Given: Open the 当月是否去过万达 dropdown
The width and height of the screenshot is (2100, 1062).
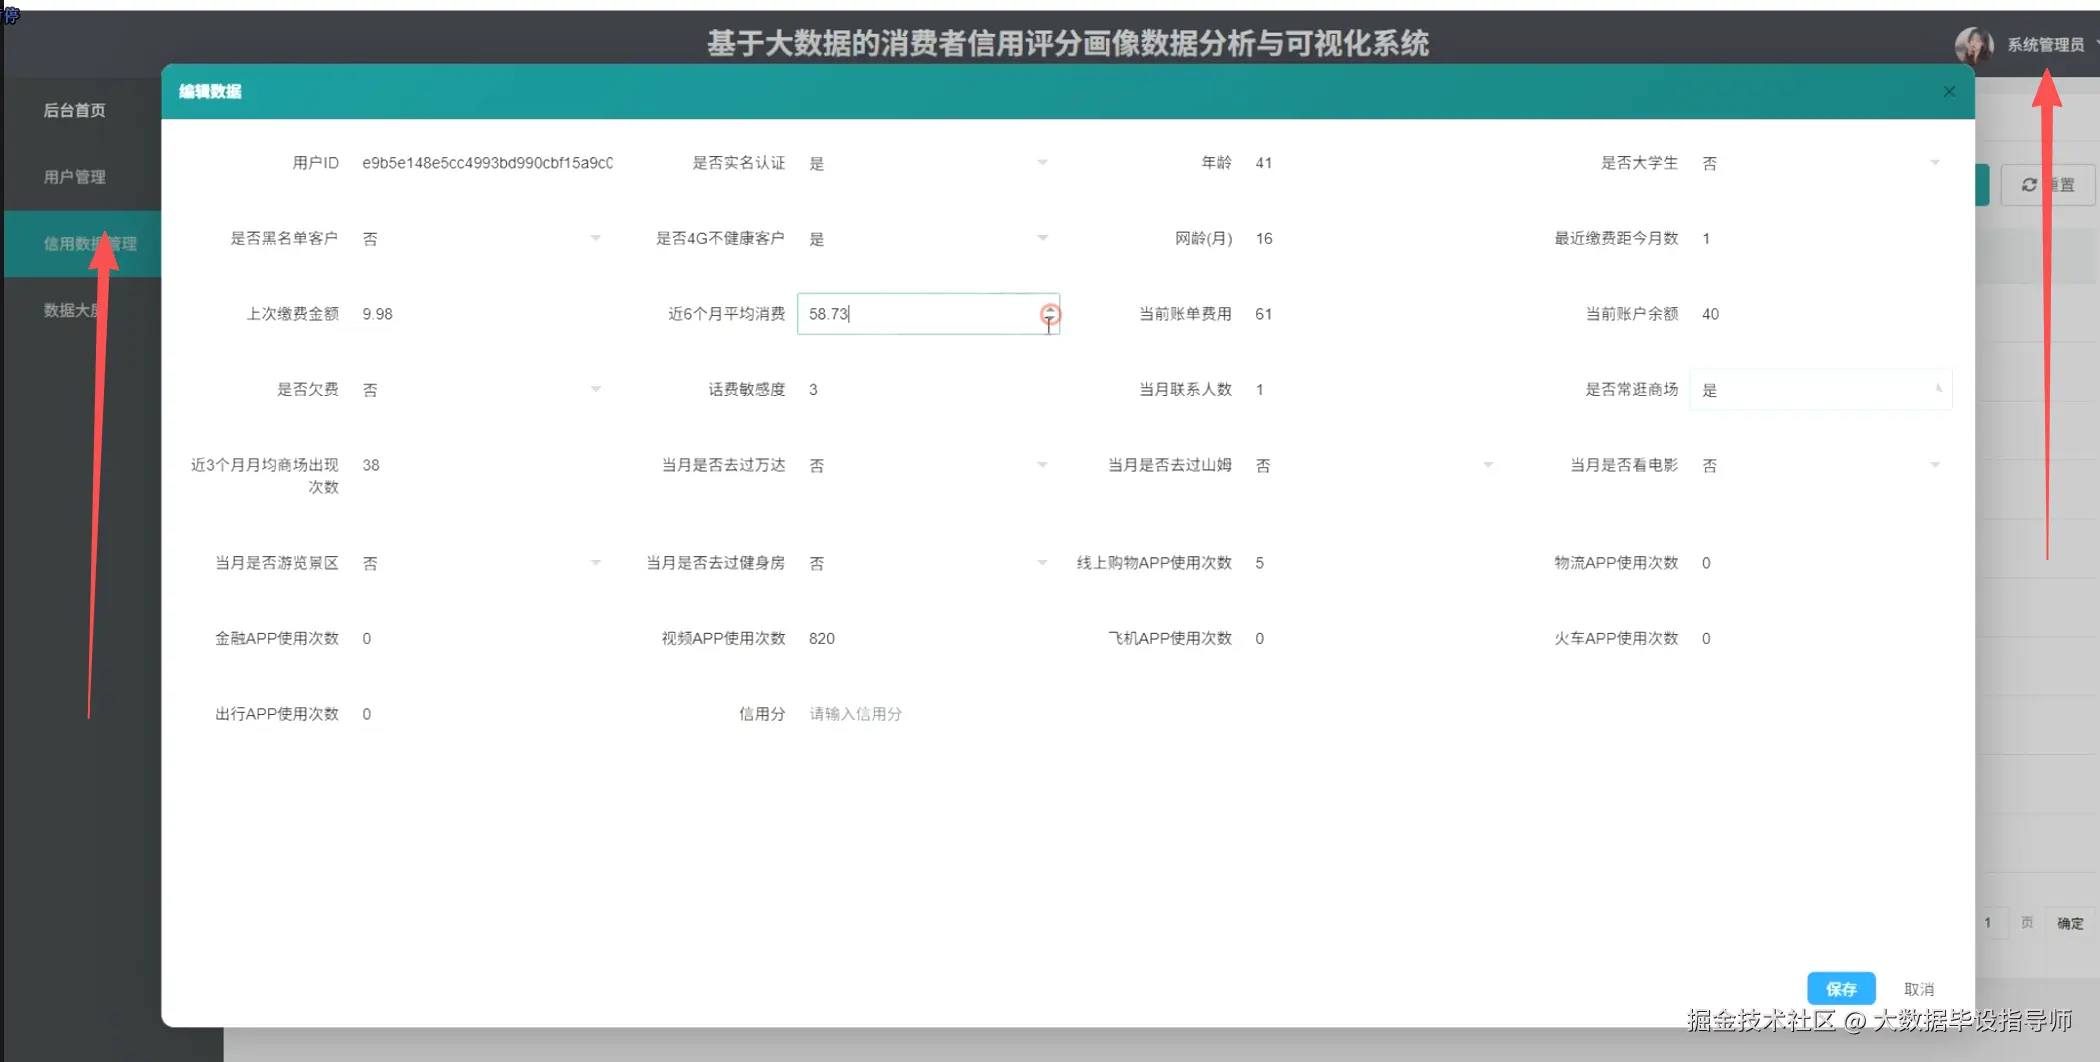Looking at the screenshot, I should tap(1043, 464).
